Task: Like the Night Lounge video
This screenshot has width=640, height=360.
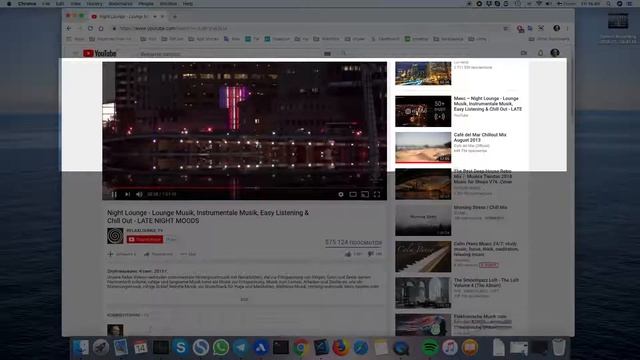Action: (x=348, y=254)
